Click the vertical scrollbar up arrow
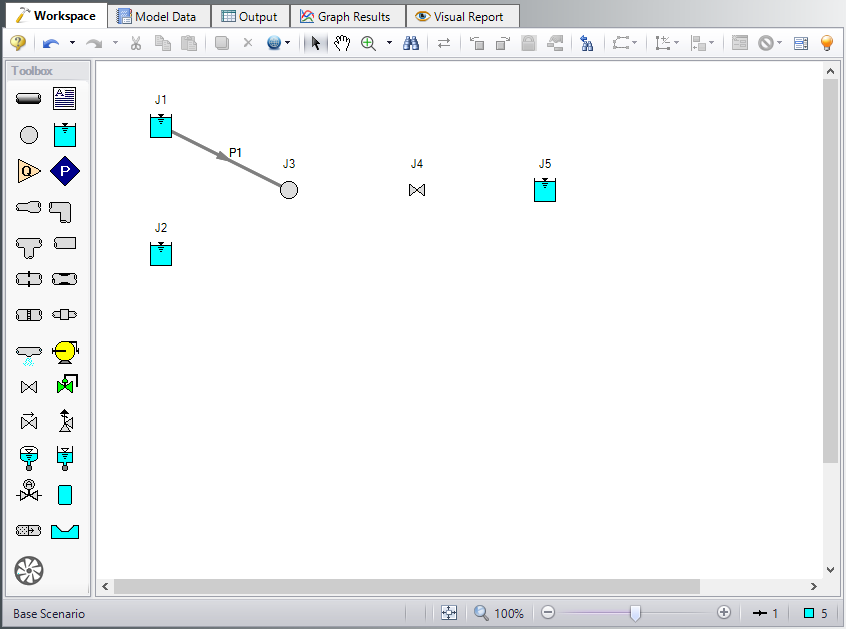 coord(830,71)
